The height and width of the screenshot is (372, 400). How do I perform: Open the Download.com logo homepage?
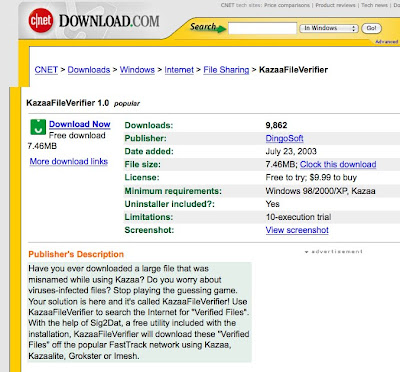tap(109, 21)
